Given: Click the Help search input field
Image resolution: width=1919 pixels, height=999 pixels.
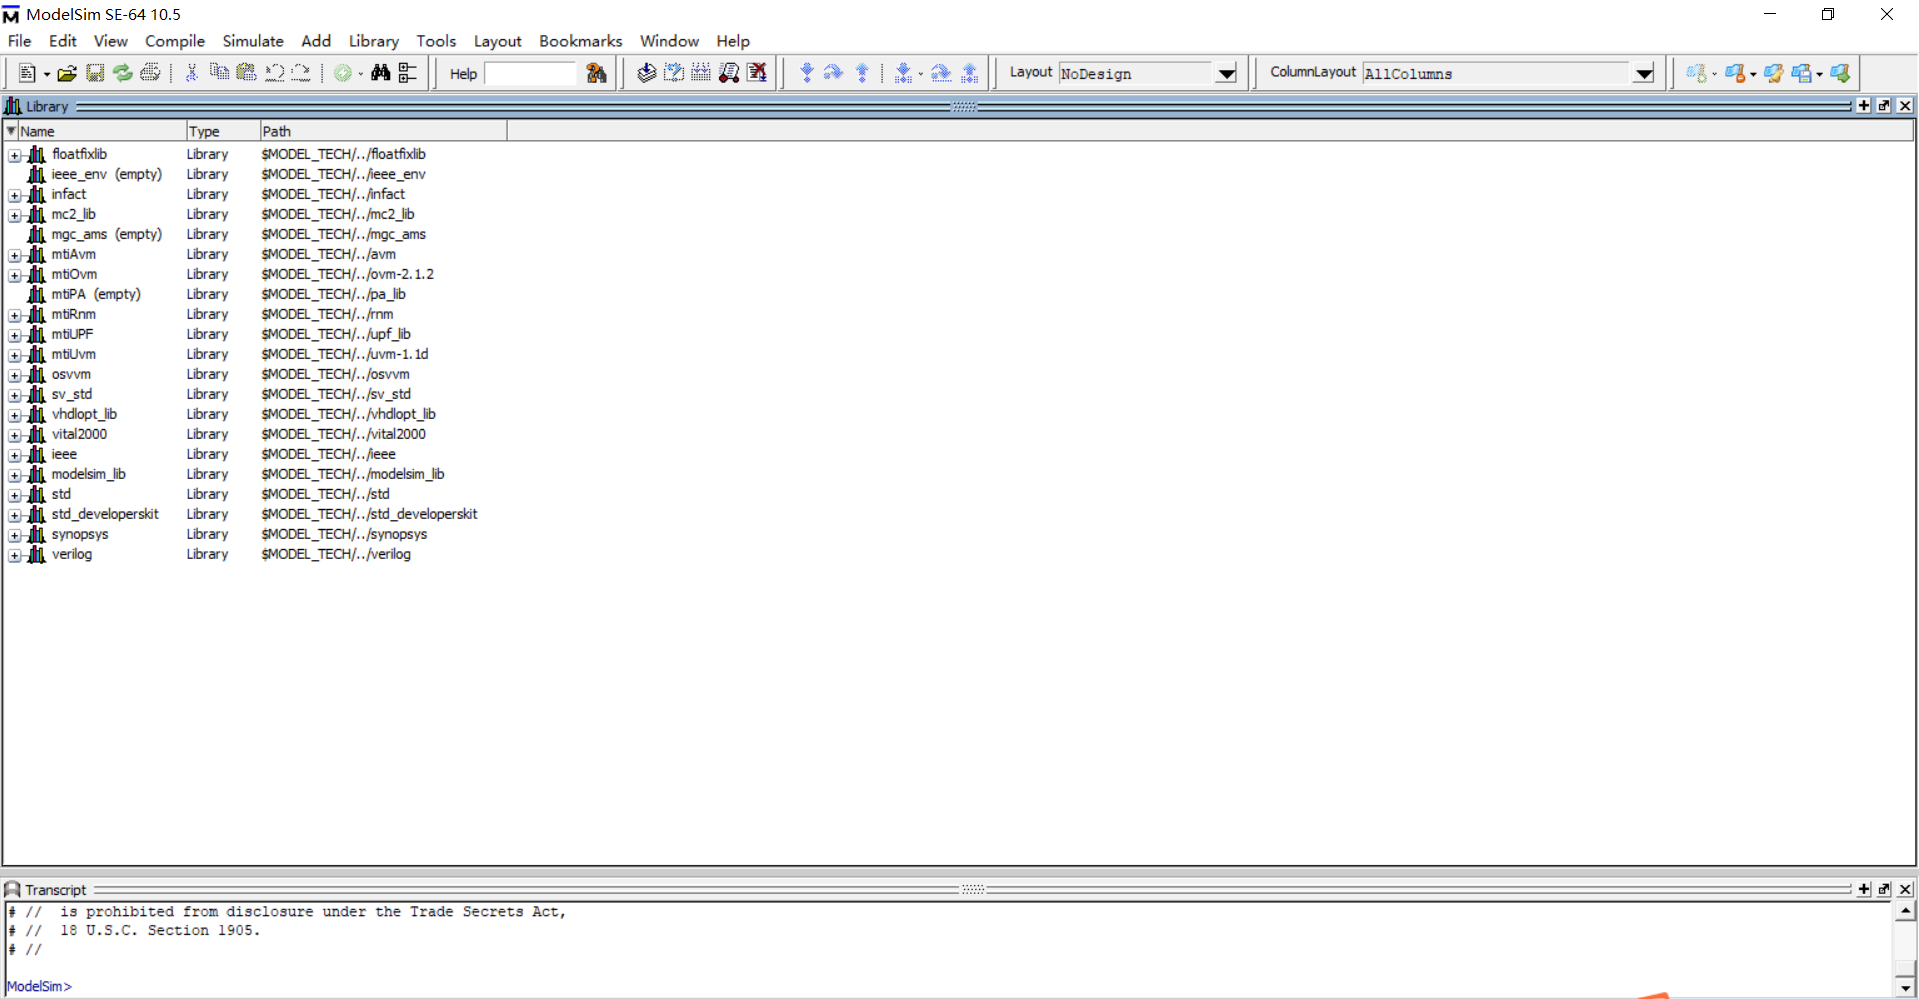Looking at the screenshot, I should click(x=531, y=74).
